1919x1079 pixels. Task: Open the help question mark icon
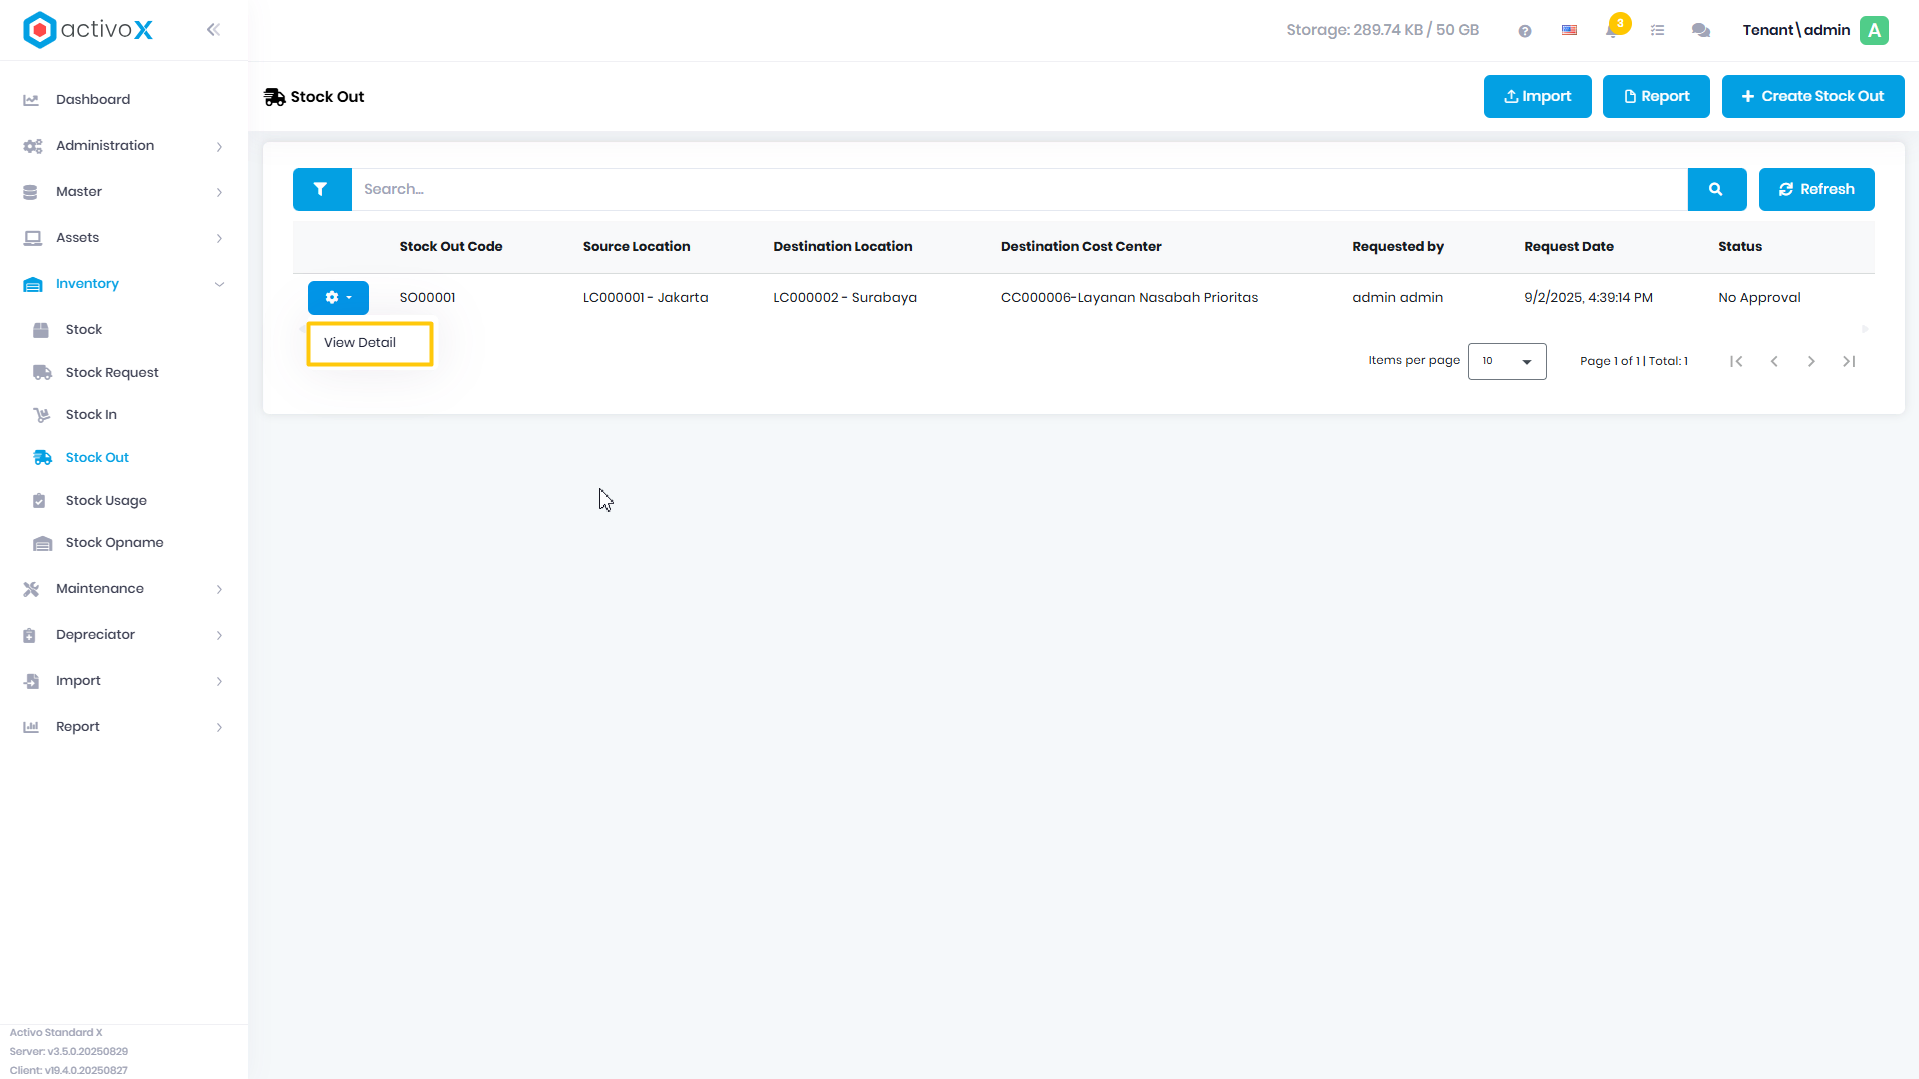tap(1524, 31)
